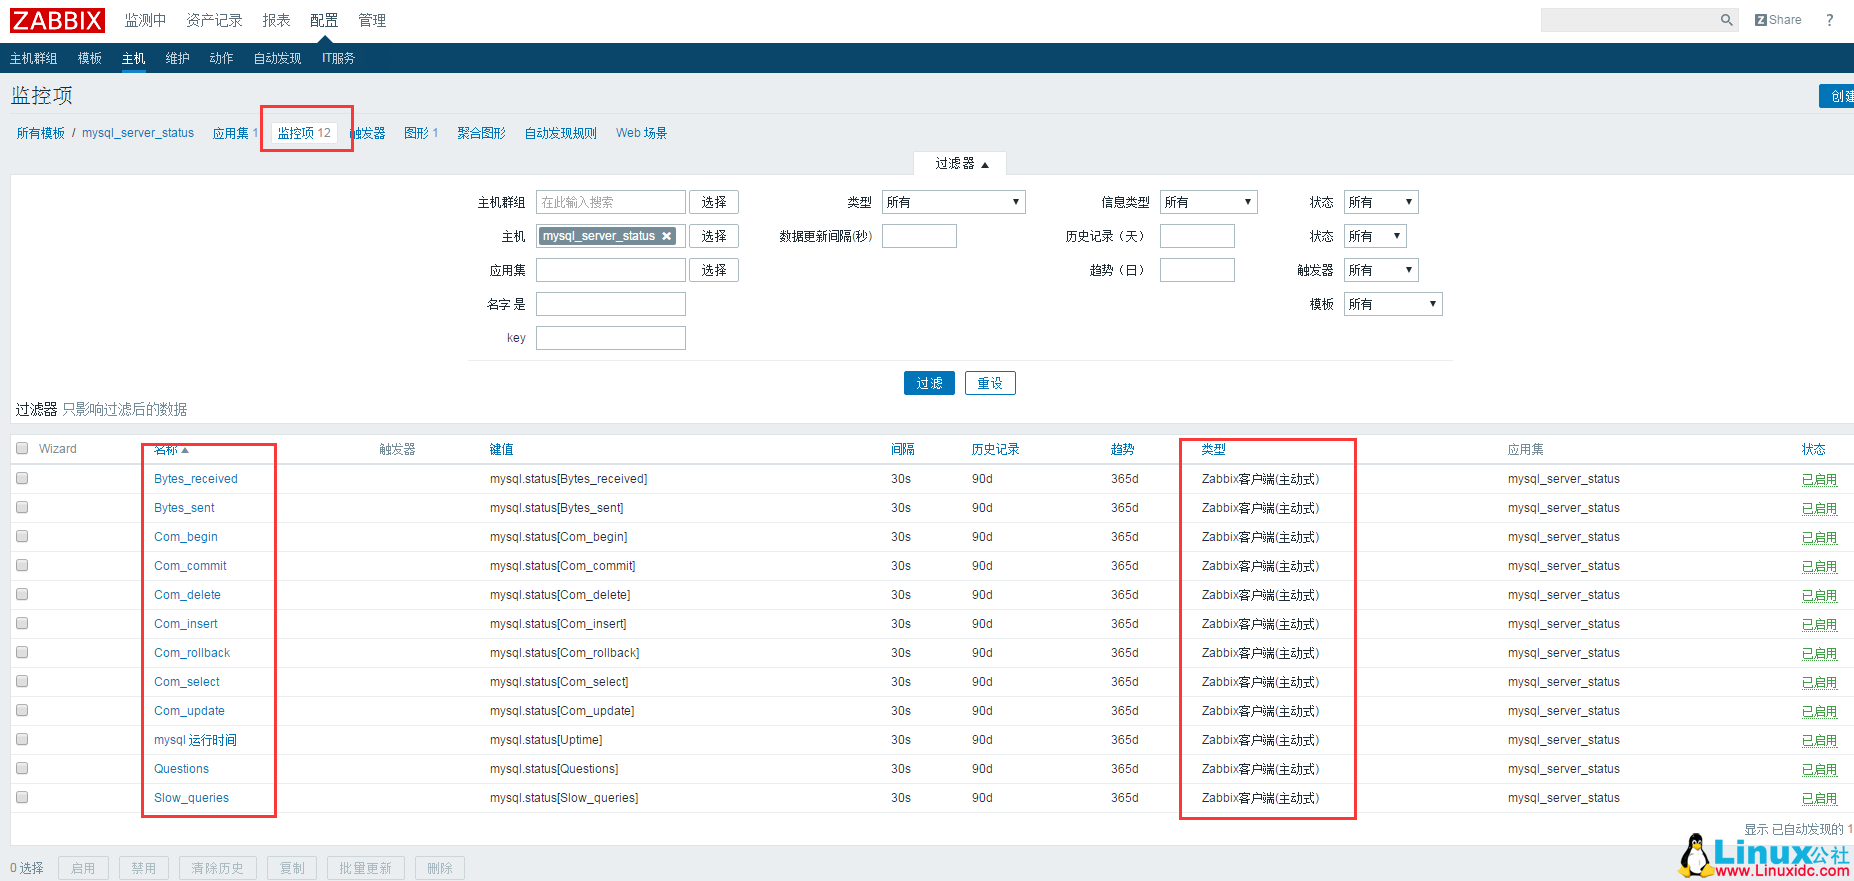Focus the 主机群组 search field
This screenshot has width=1854, height=881.
click(611, 202)
